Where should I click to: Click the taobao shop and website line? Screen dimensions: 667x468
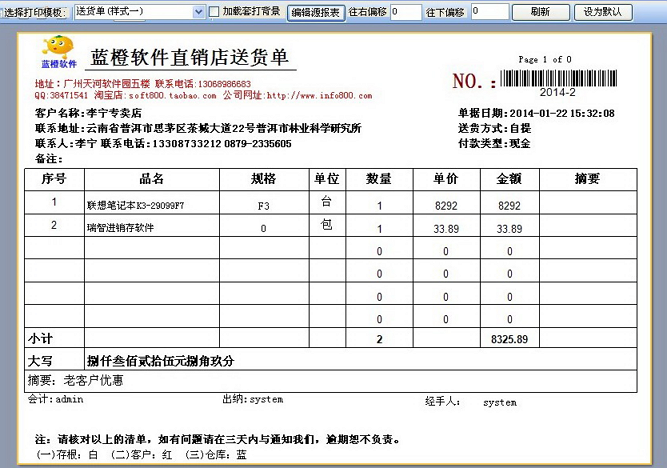point(203,95)
